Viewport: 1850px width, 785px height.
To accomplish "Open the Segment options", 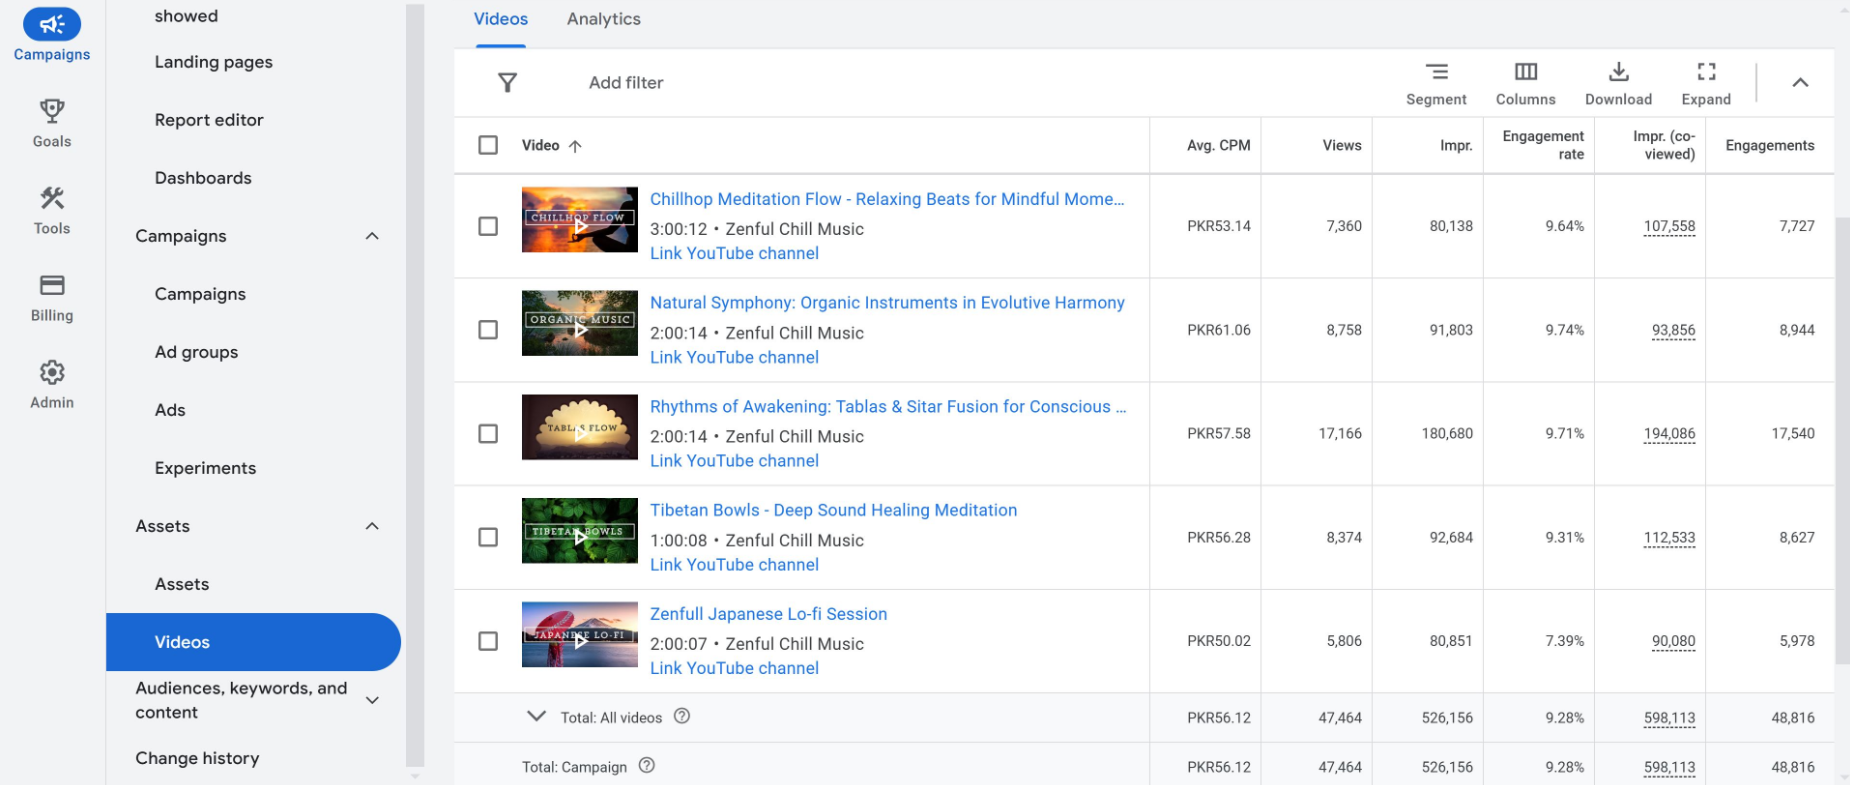I will tap(1436, 83).
